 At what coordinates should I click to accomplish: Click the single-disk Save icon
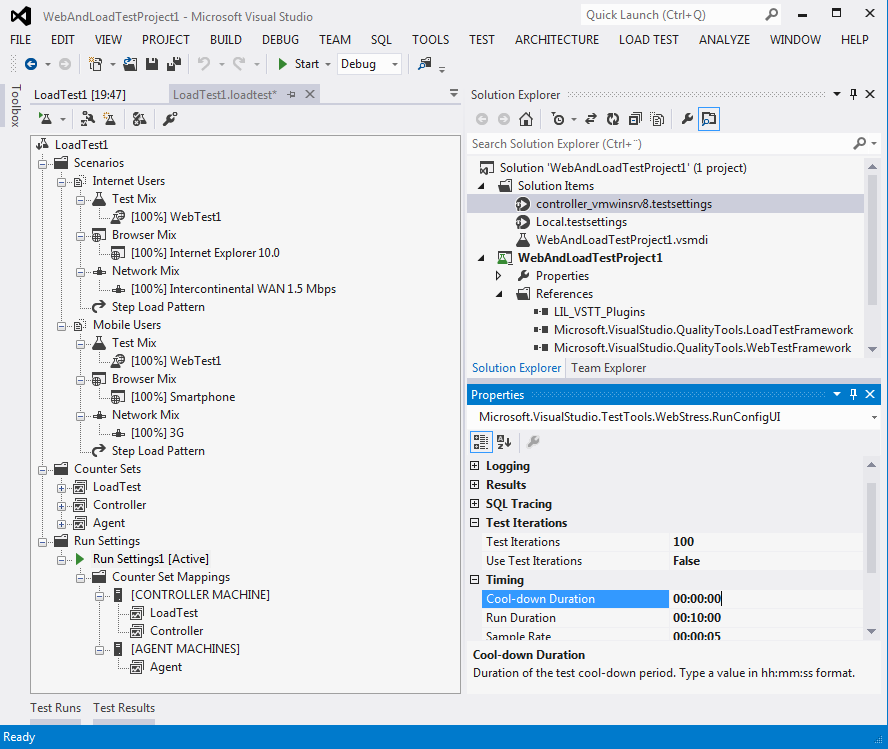coord(152,64)
